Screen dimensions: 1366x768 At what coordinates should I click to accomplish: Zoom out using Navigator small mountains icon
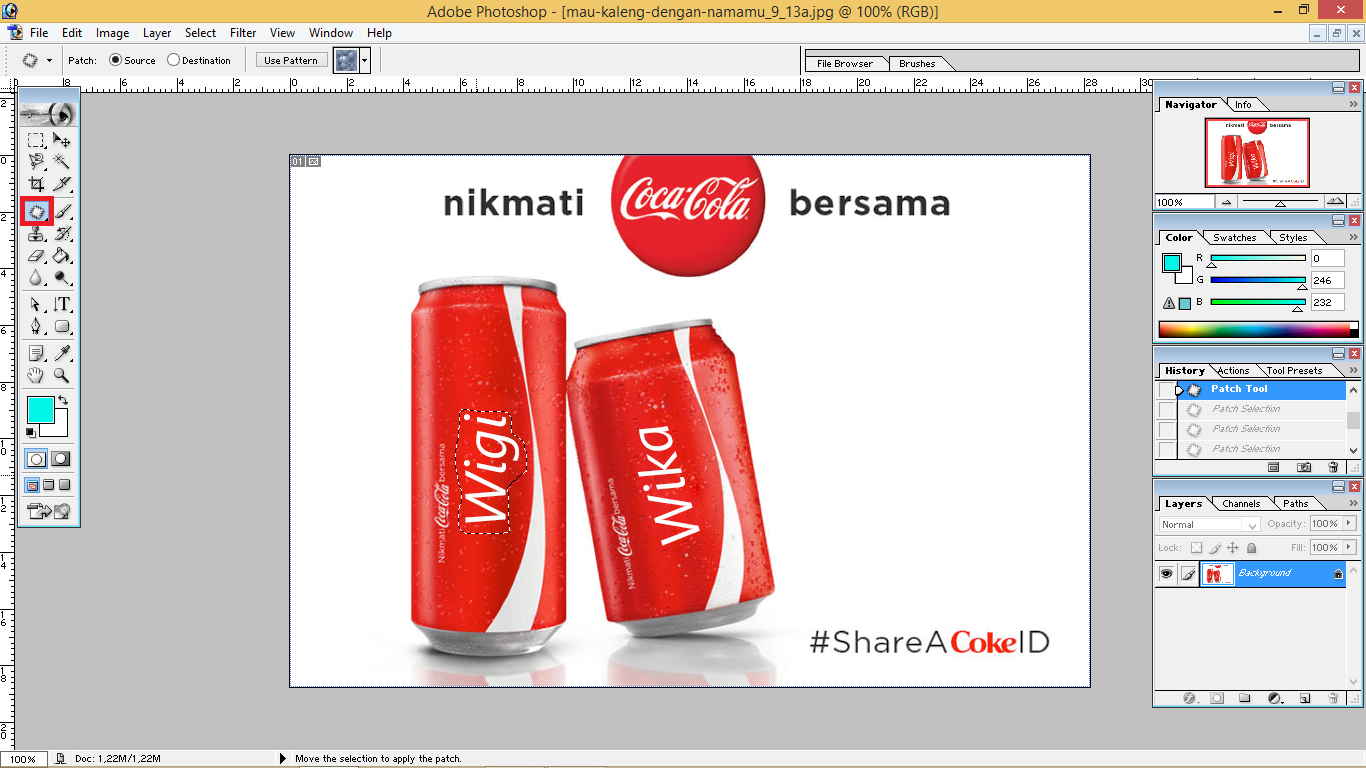(x=1228, y=202)
